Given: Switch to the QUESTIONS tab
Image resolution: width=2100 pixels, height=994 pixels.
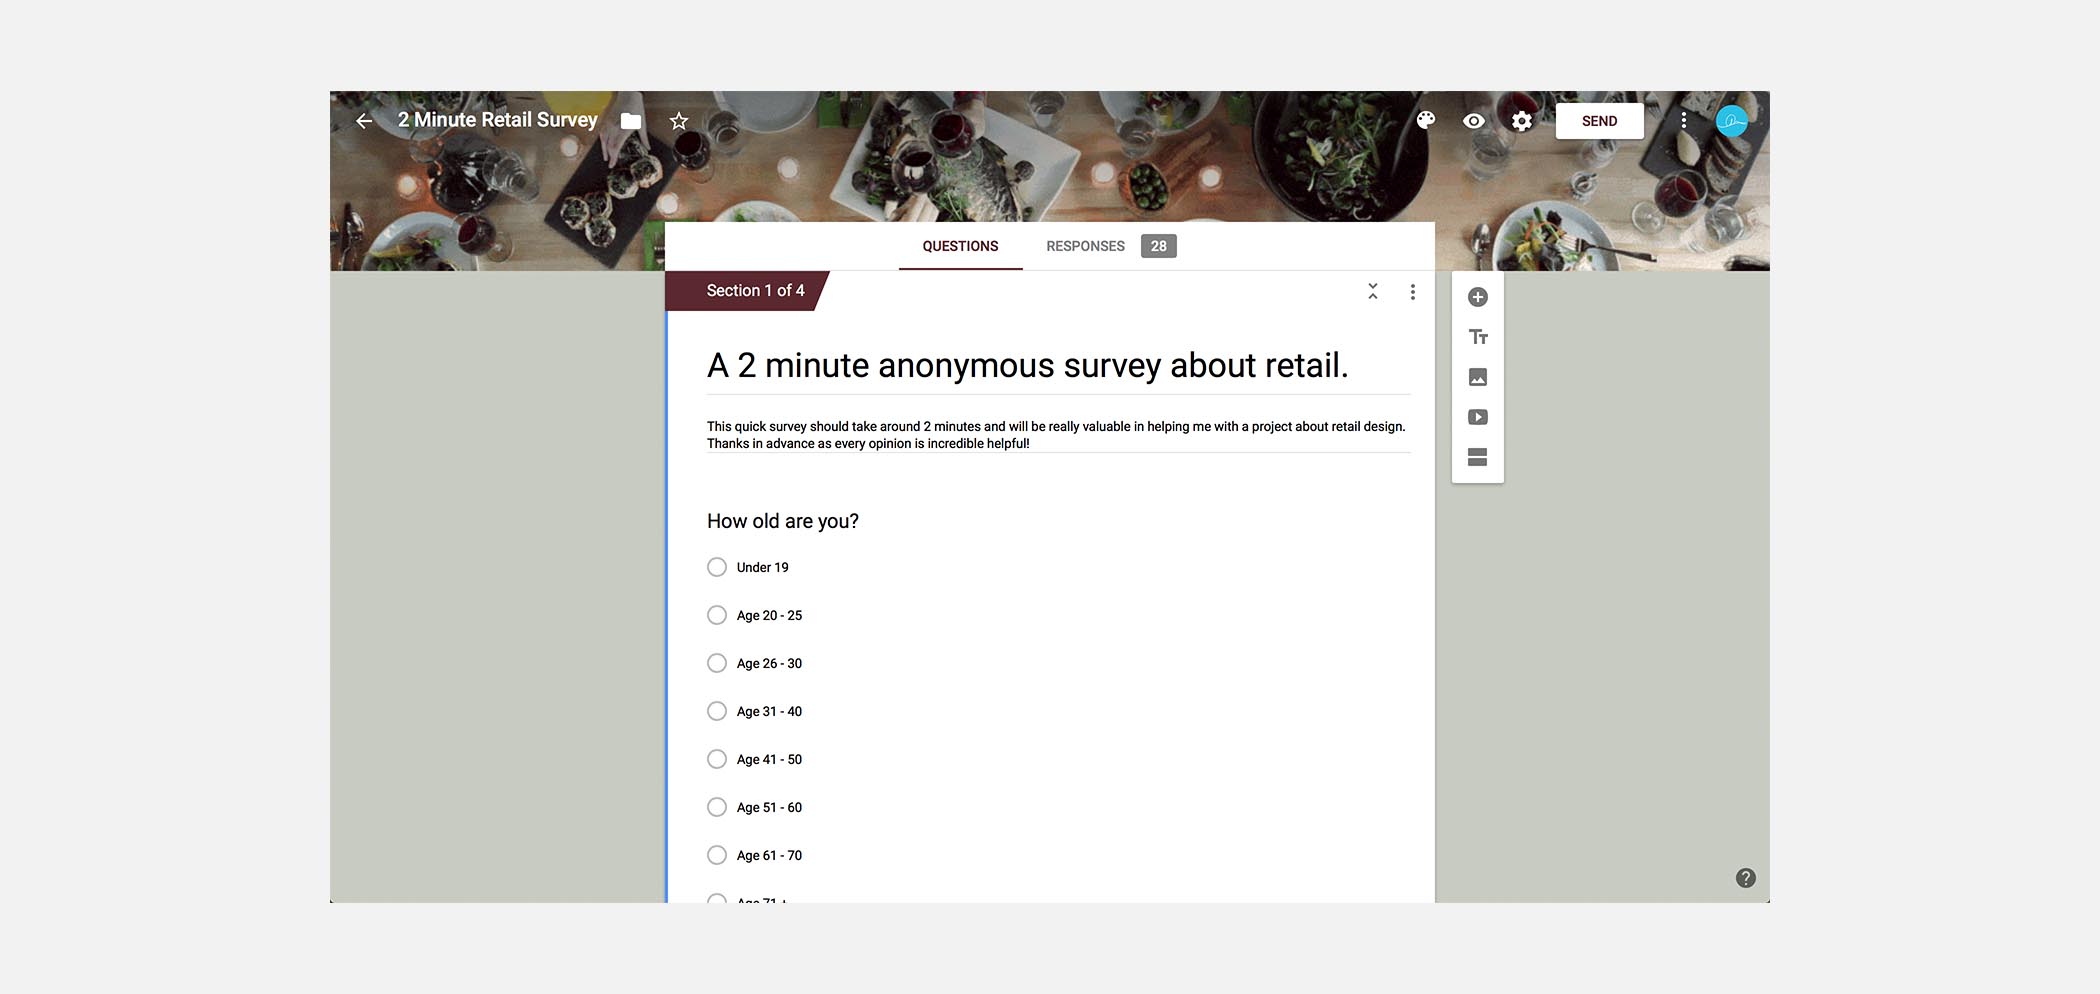Looking at the screenshot, I should click(960, 246).
